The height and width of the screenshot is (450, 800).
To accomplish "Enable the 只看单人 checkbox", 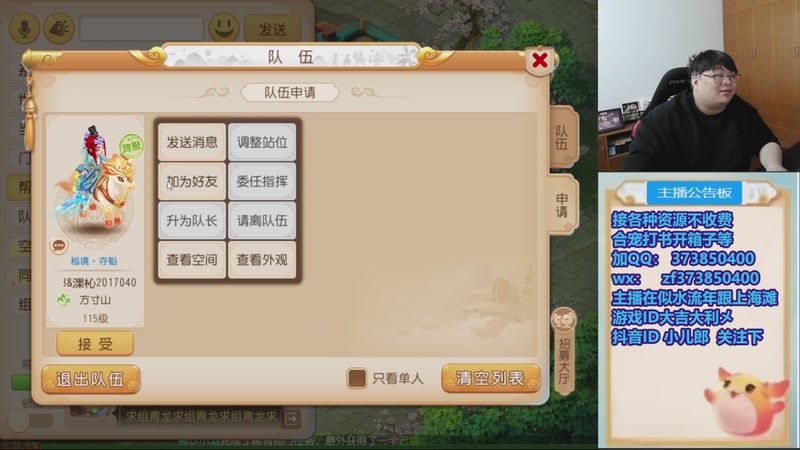I will 357,378.
